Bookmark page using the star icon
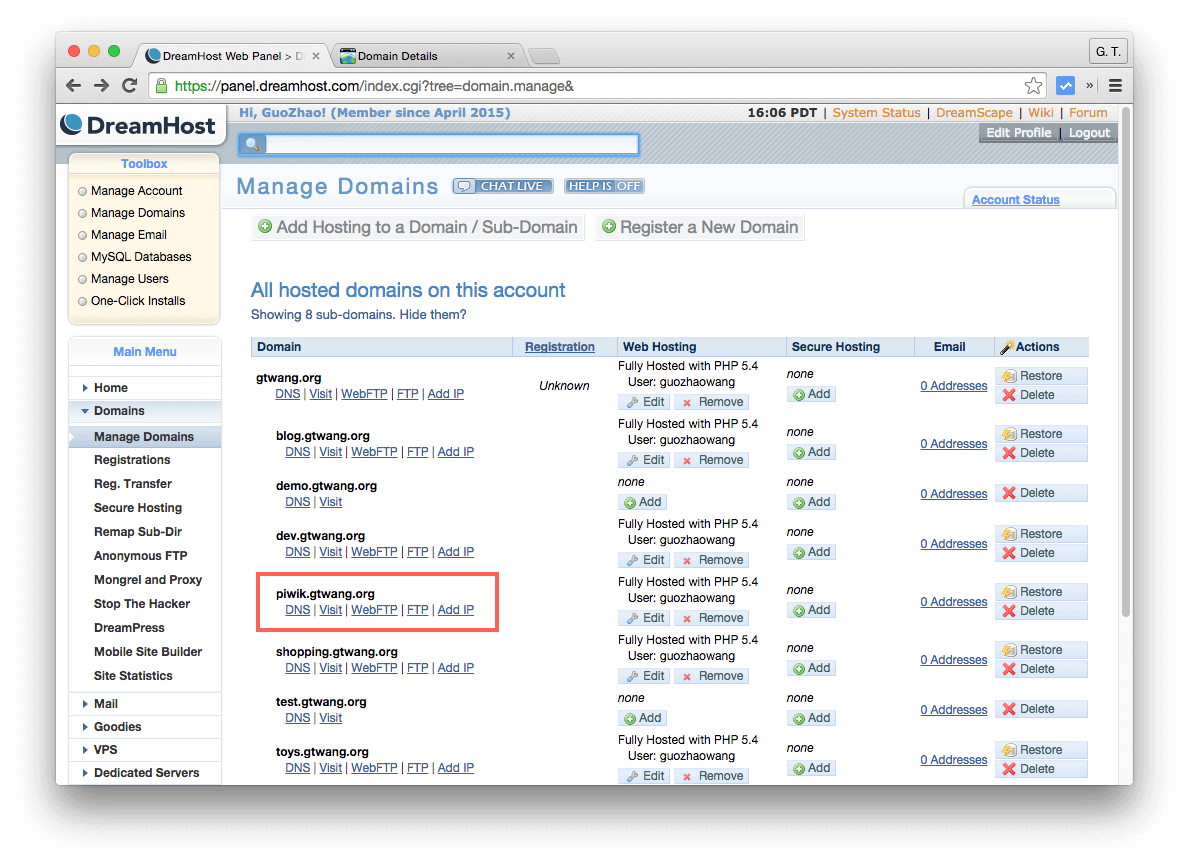 coord(1033,86)
